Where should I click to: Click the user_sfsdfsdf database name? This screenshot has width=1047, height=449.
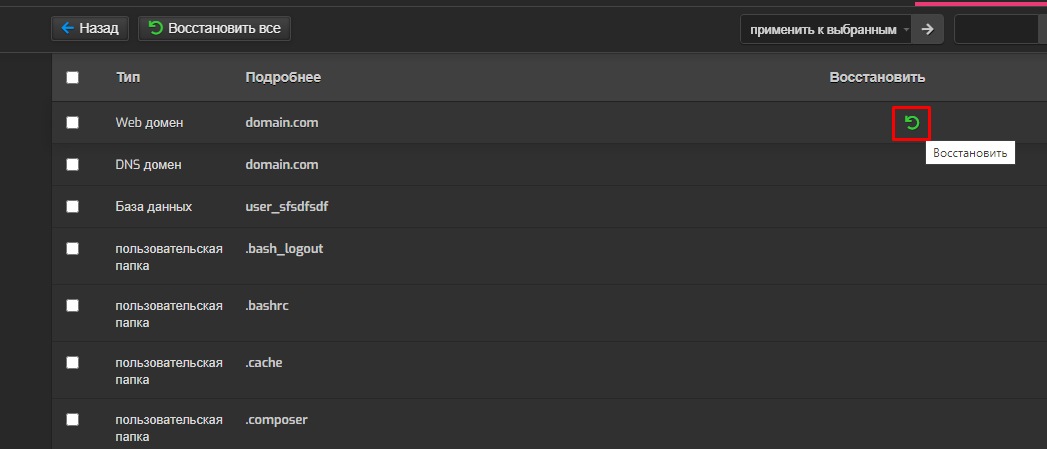pos(287,207)
